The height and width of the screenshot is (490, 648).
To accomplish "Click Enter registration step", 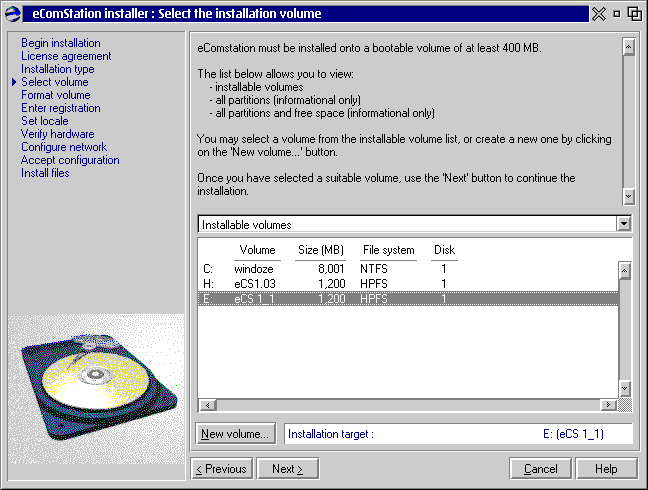I will 61,108.
